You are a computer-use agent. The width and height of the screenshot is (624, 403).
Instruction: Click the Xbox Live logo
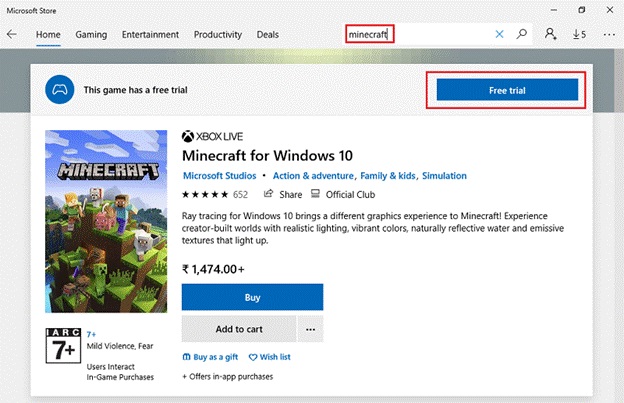point(213,136)
